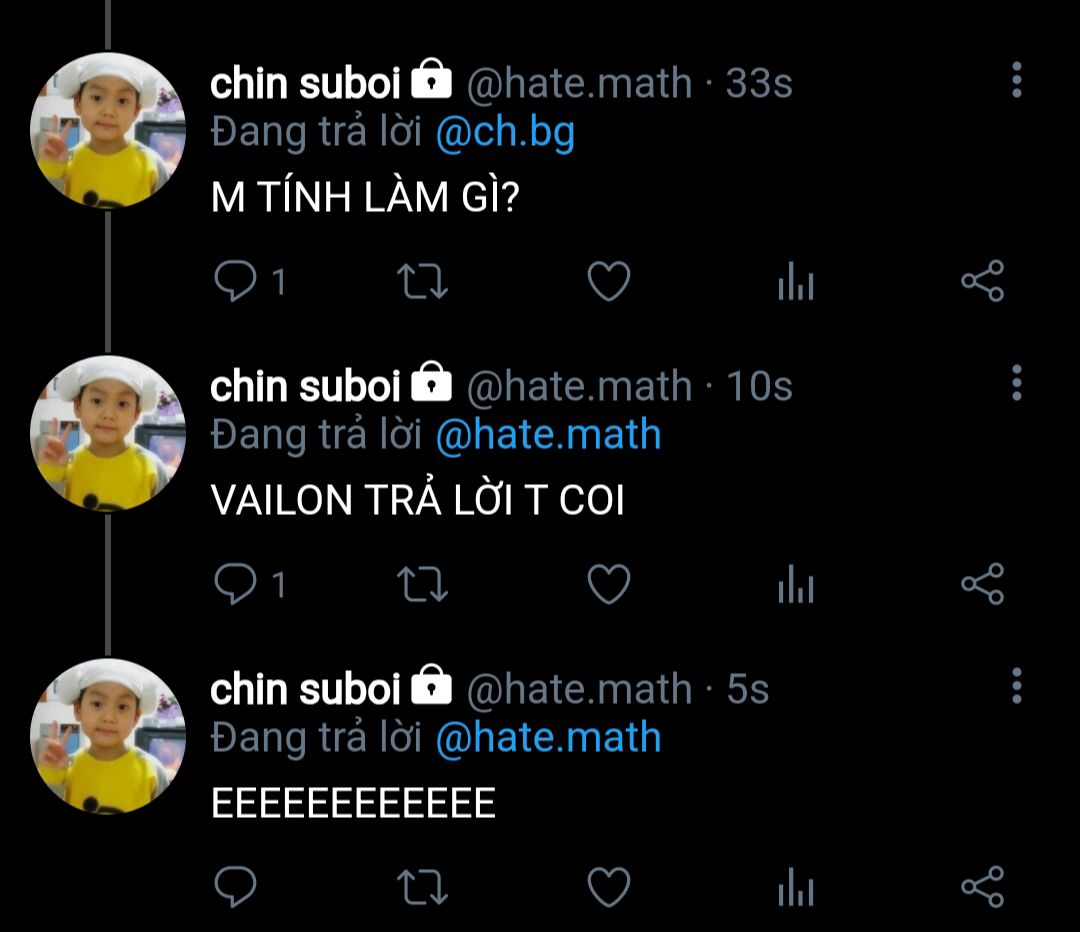1080x932 pixels.
Task: Open more options on the 33s tweet
Action: click(x=1017, y=80)
